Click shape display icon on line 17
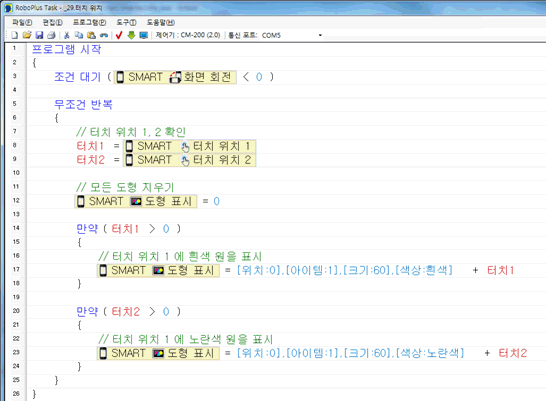 pyautogui.click(x=158, y=270)
